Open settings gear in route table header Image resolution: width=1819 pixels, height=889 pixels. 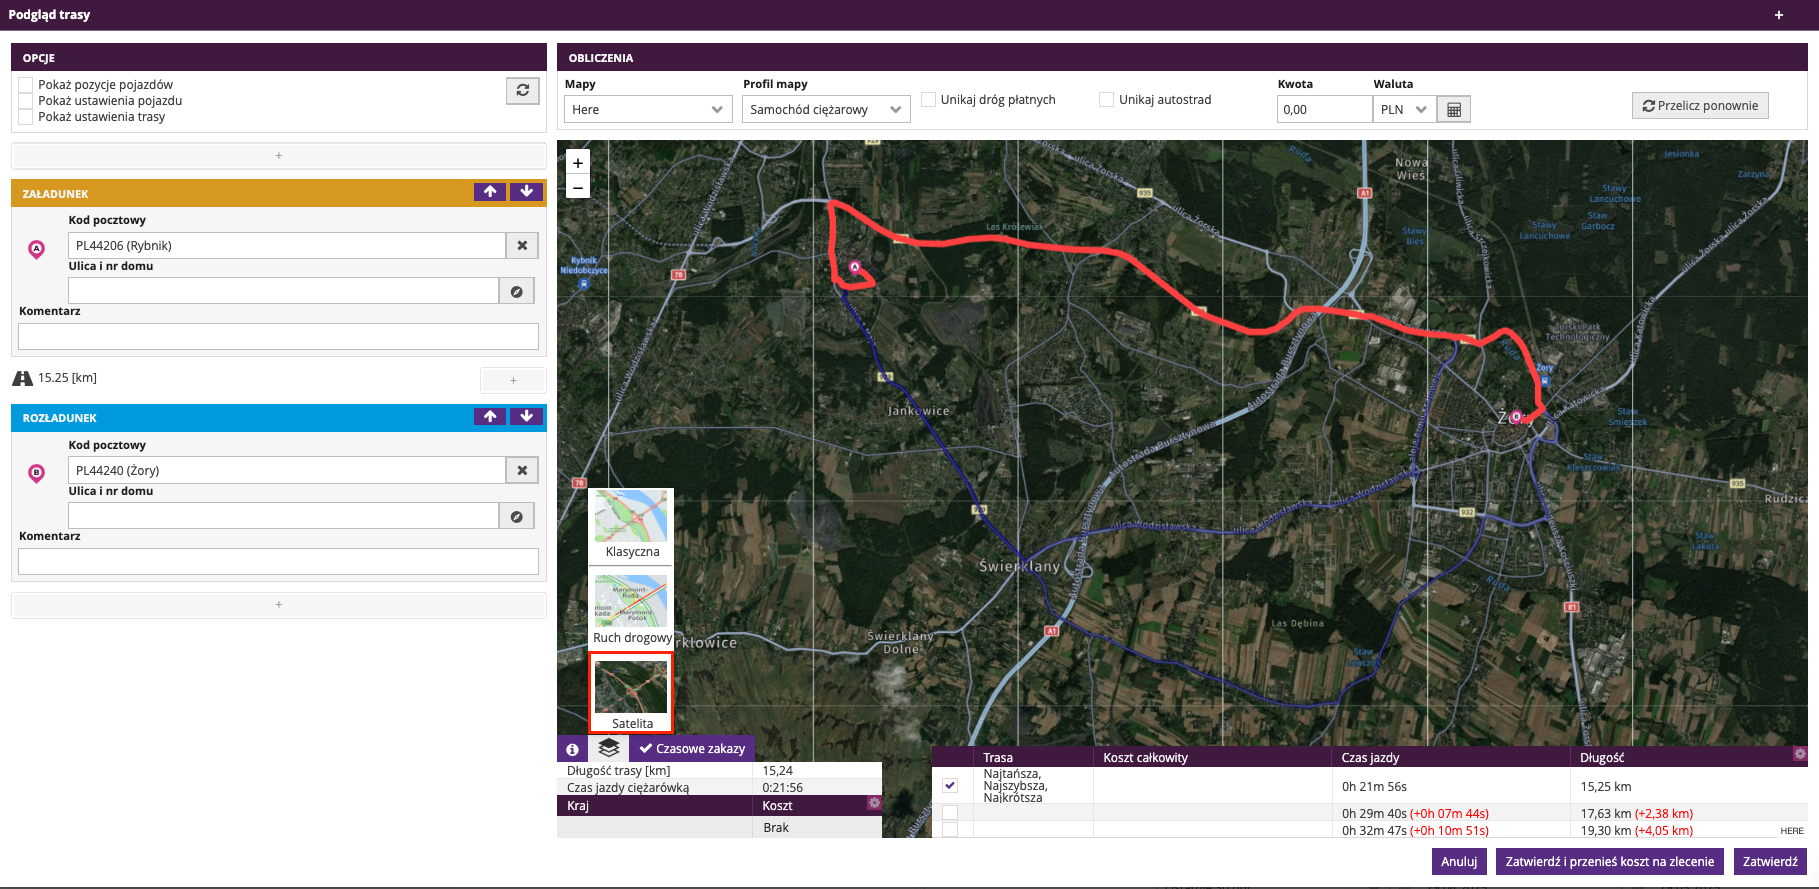click(1800, 754)
